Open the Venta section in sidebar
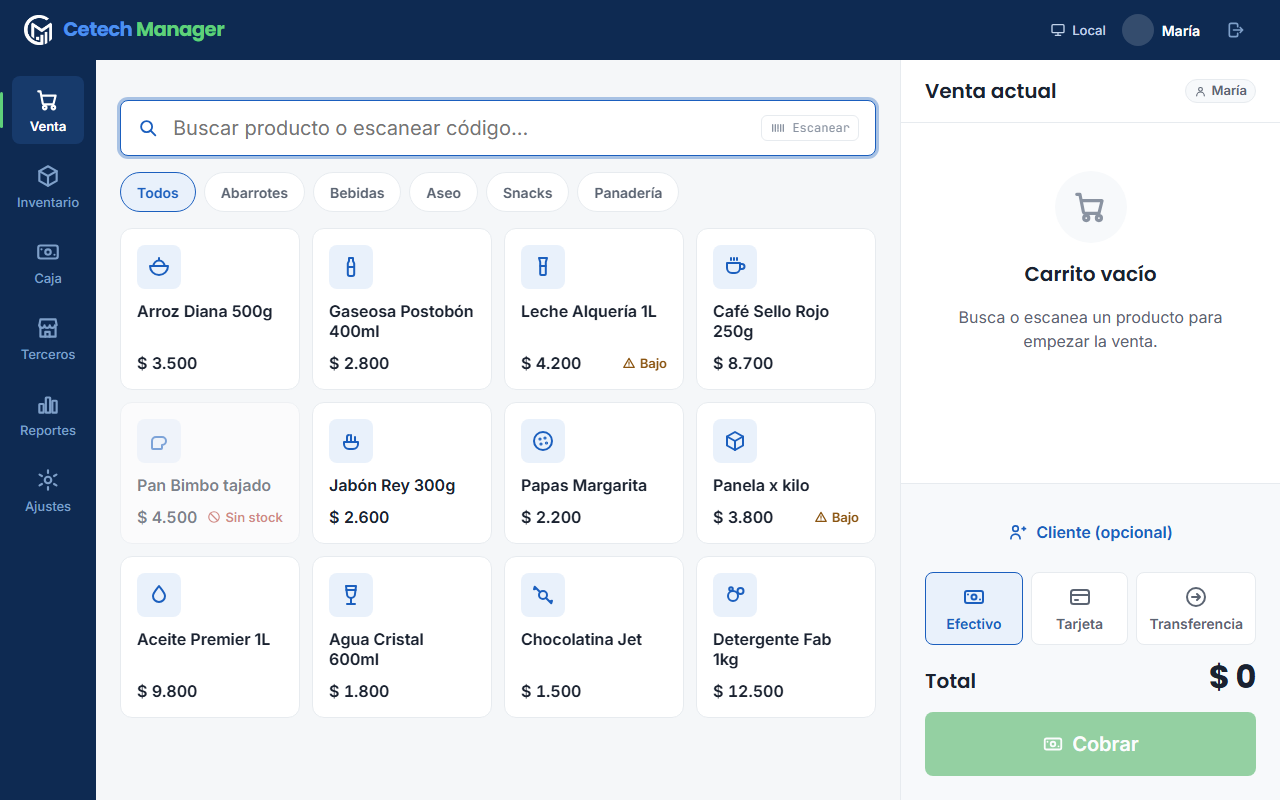This screenshot has height=800, width=1280. click(x=48, y=110)
